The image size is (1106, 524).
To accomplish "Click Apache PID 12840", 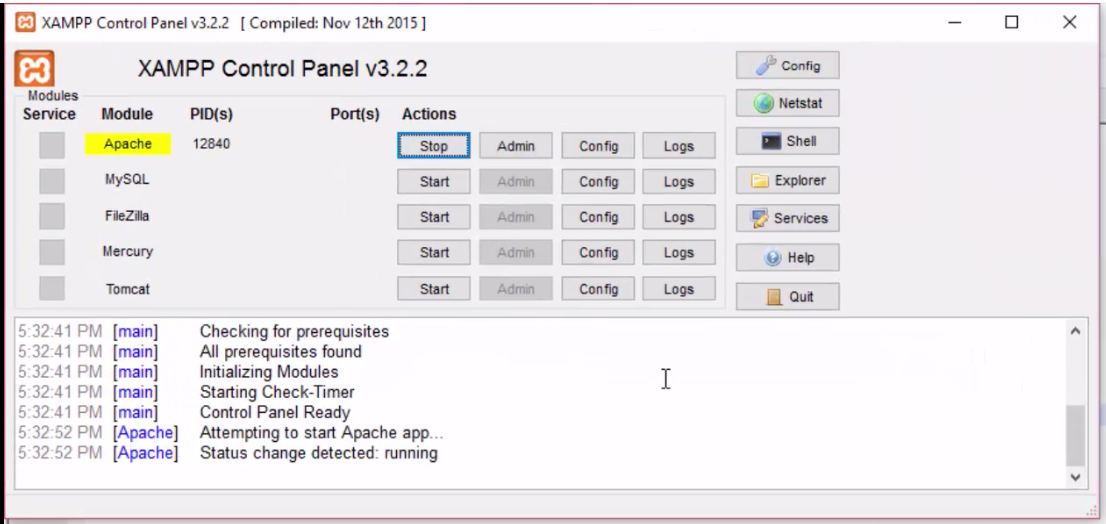I will point(211,144).
